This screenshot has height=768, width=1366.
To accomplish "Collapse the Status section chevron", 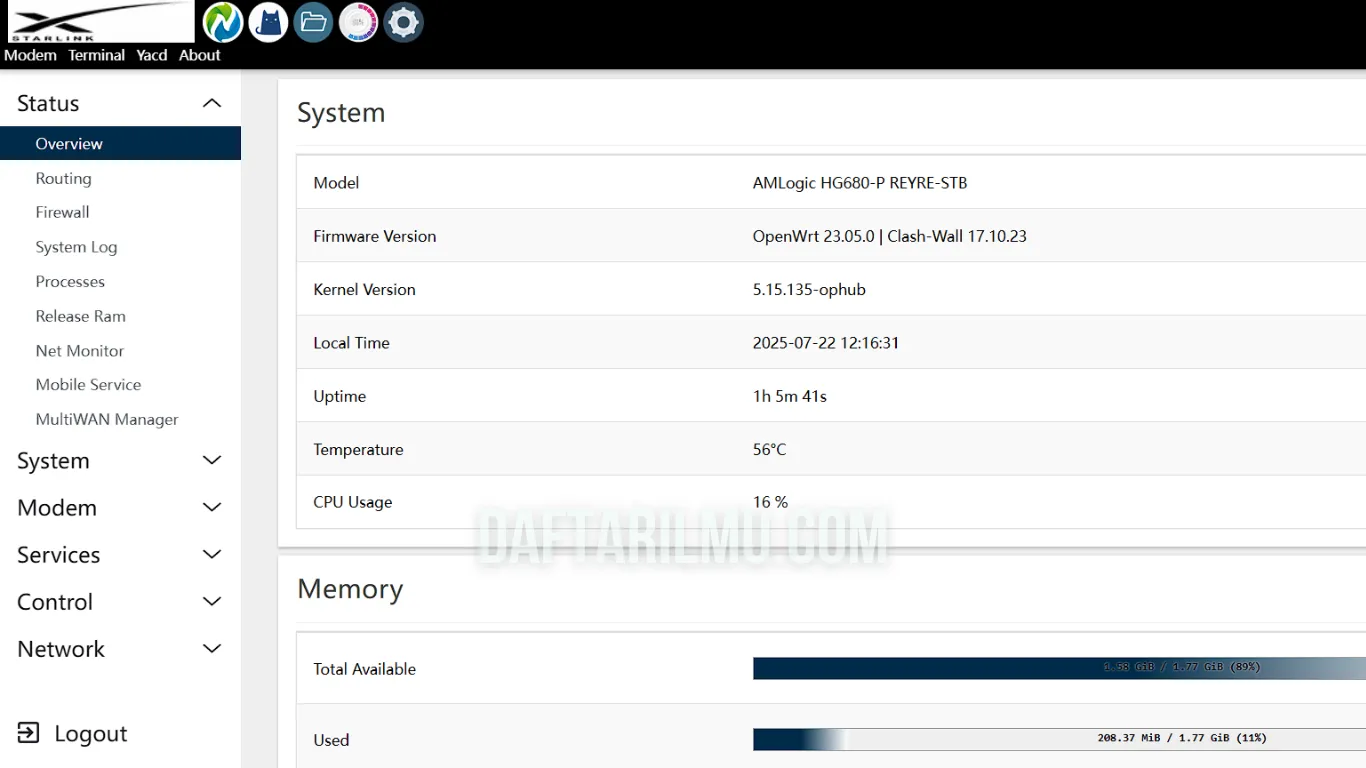I will (x=212, y=103).
